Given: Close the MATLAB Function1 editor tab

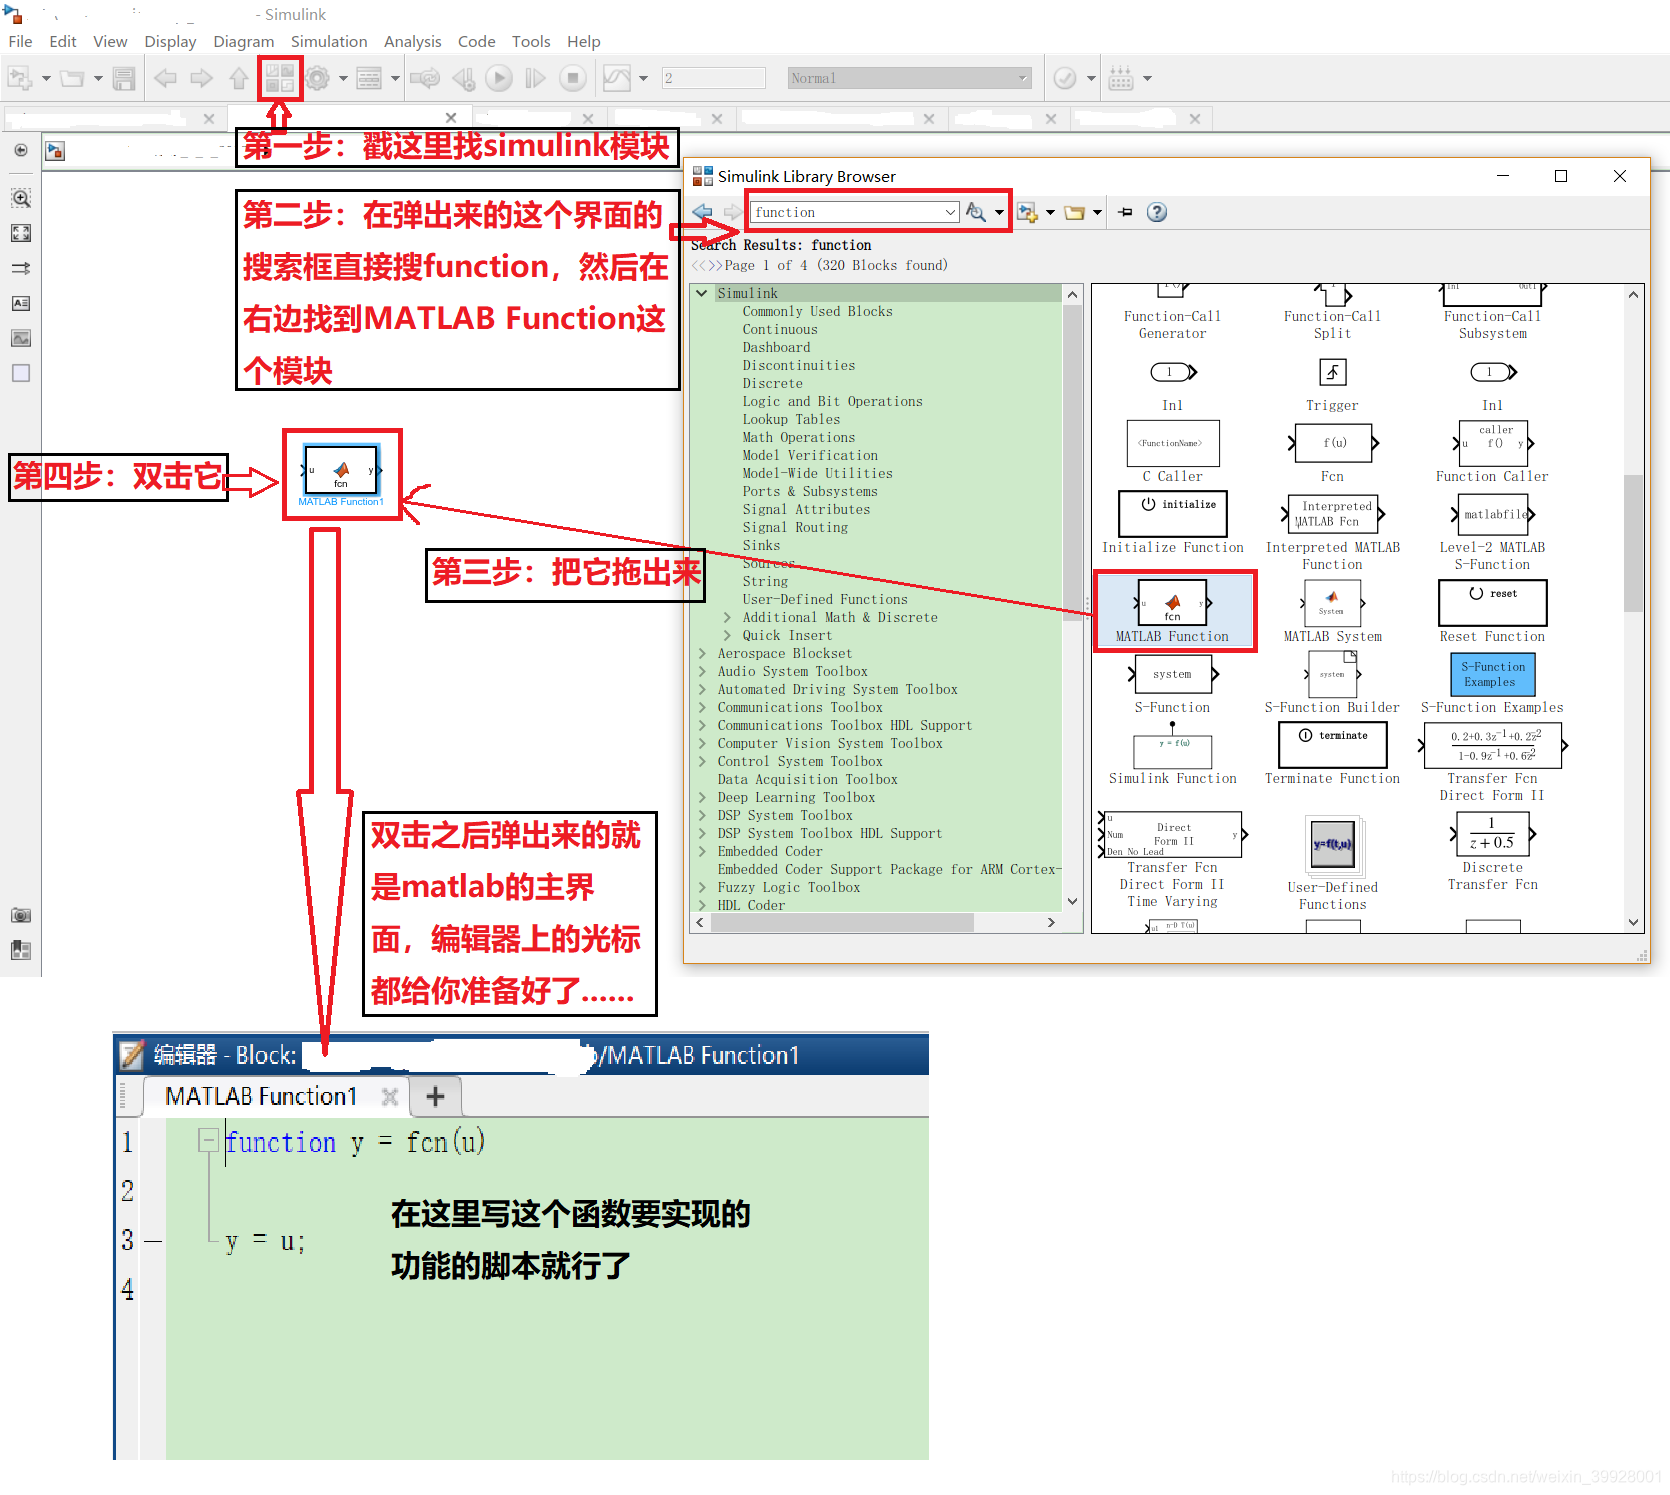Looking at the screenshot, I should [x=390, y=1097].
